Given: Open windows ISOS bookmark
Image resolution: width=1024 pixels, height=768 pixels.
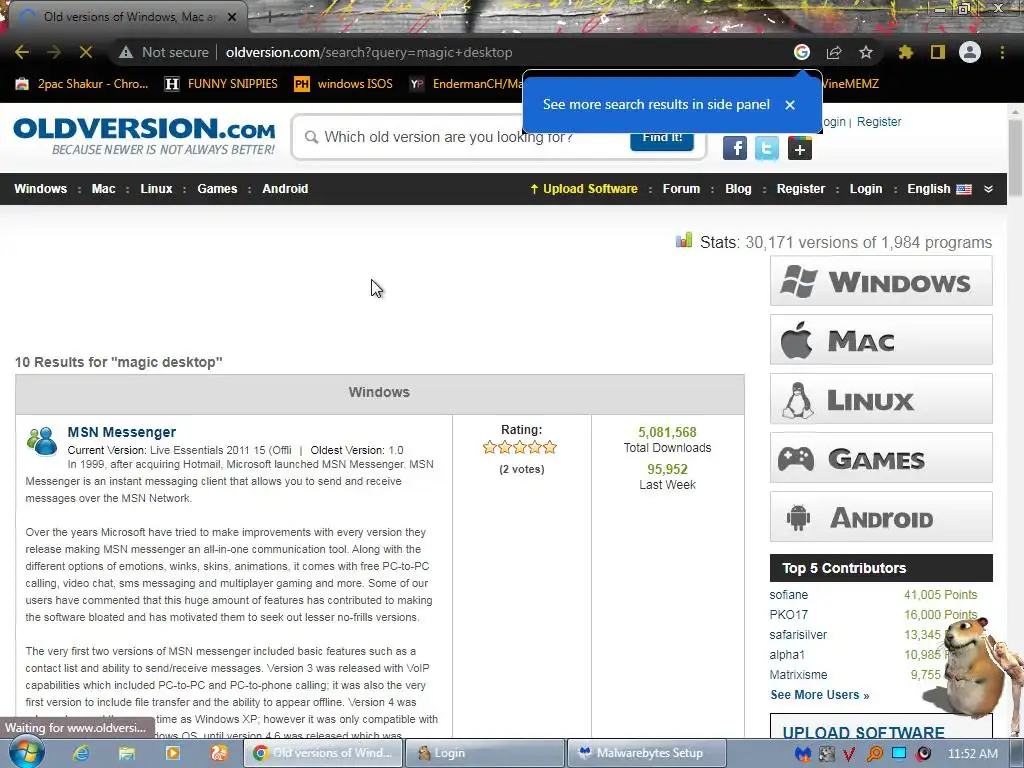Looking at the screenshot, I should pos(344,84).
